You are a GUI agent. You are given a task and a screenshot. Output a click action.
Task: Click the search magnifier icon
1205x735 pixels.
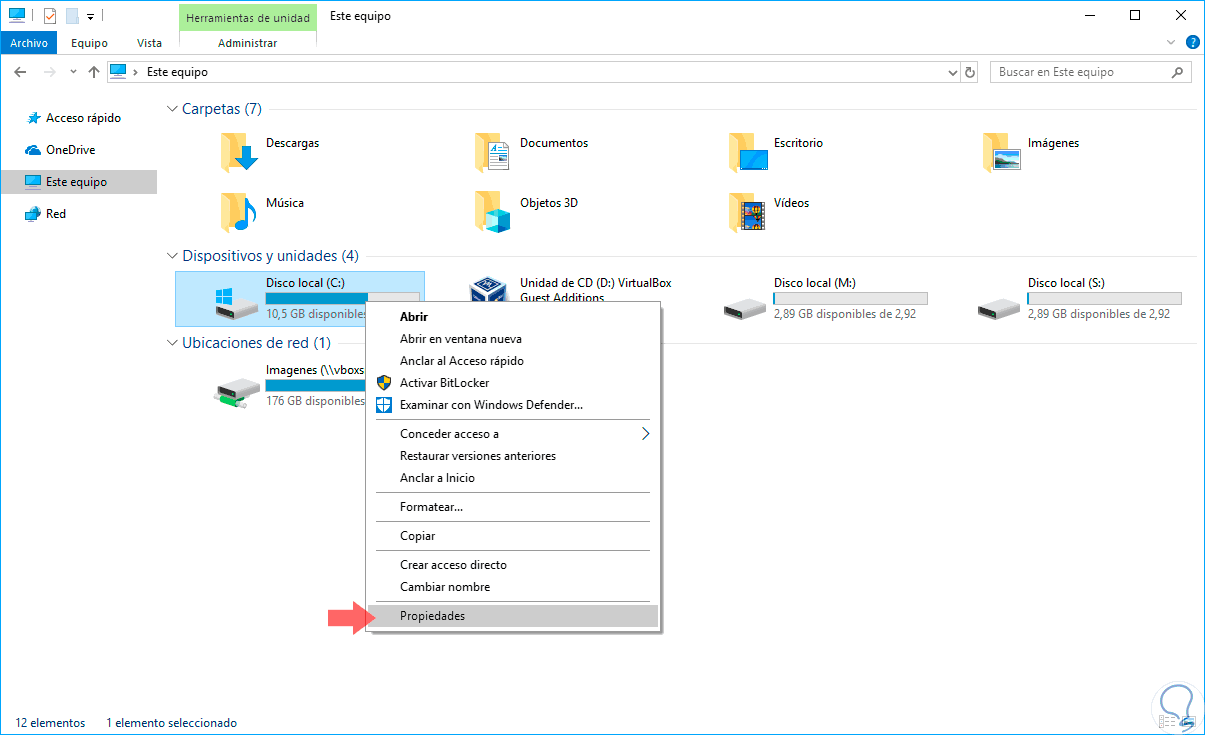tap(1178, 72)
